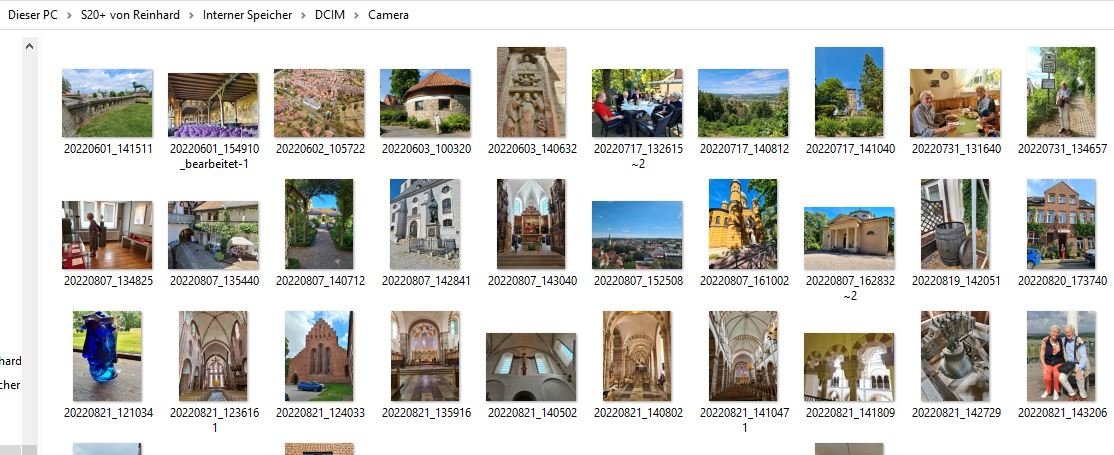Navigate to DCIM breadcrumb folder

(x=330, y=15)
